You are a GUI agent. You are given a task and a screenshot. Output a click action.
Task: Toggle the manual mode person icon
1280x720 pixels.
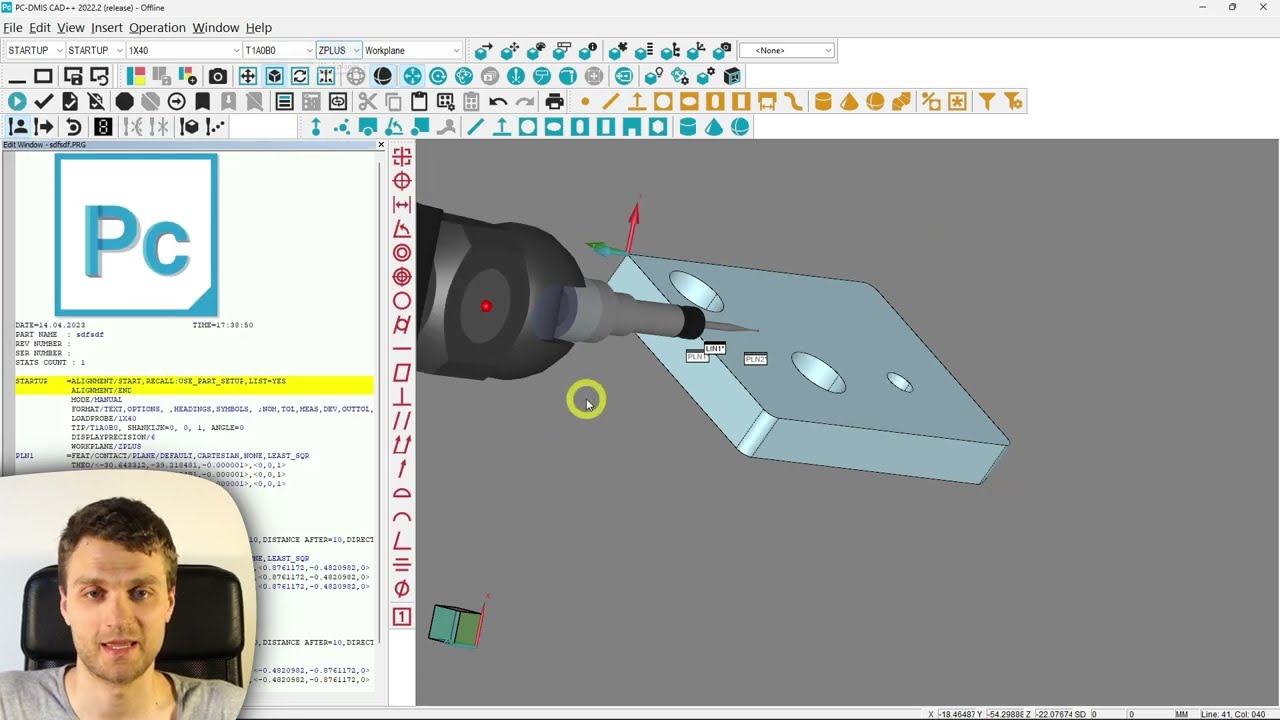click(17, 127)
